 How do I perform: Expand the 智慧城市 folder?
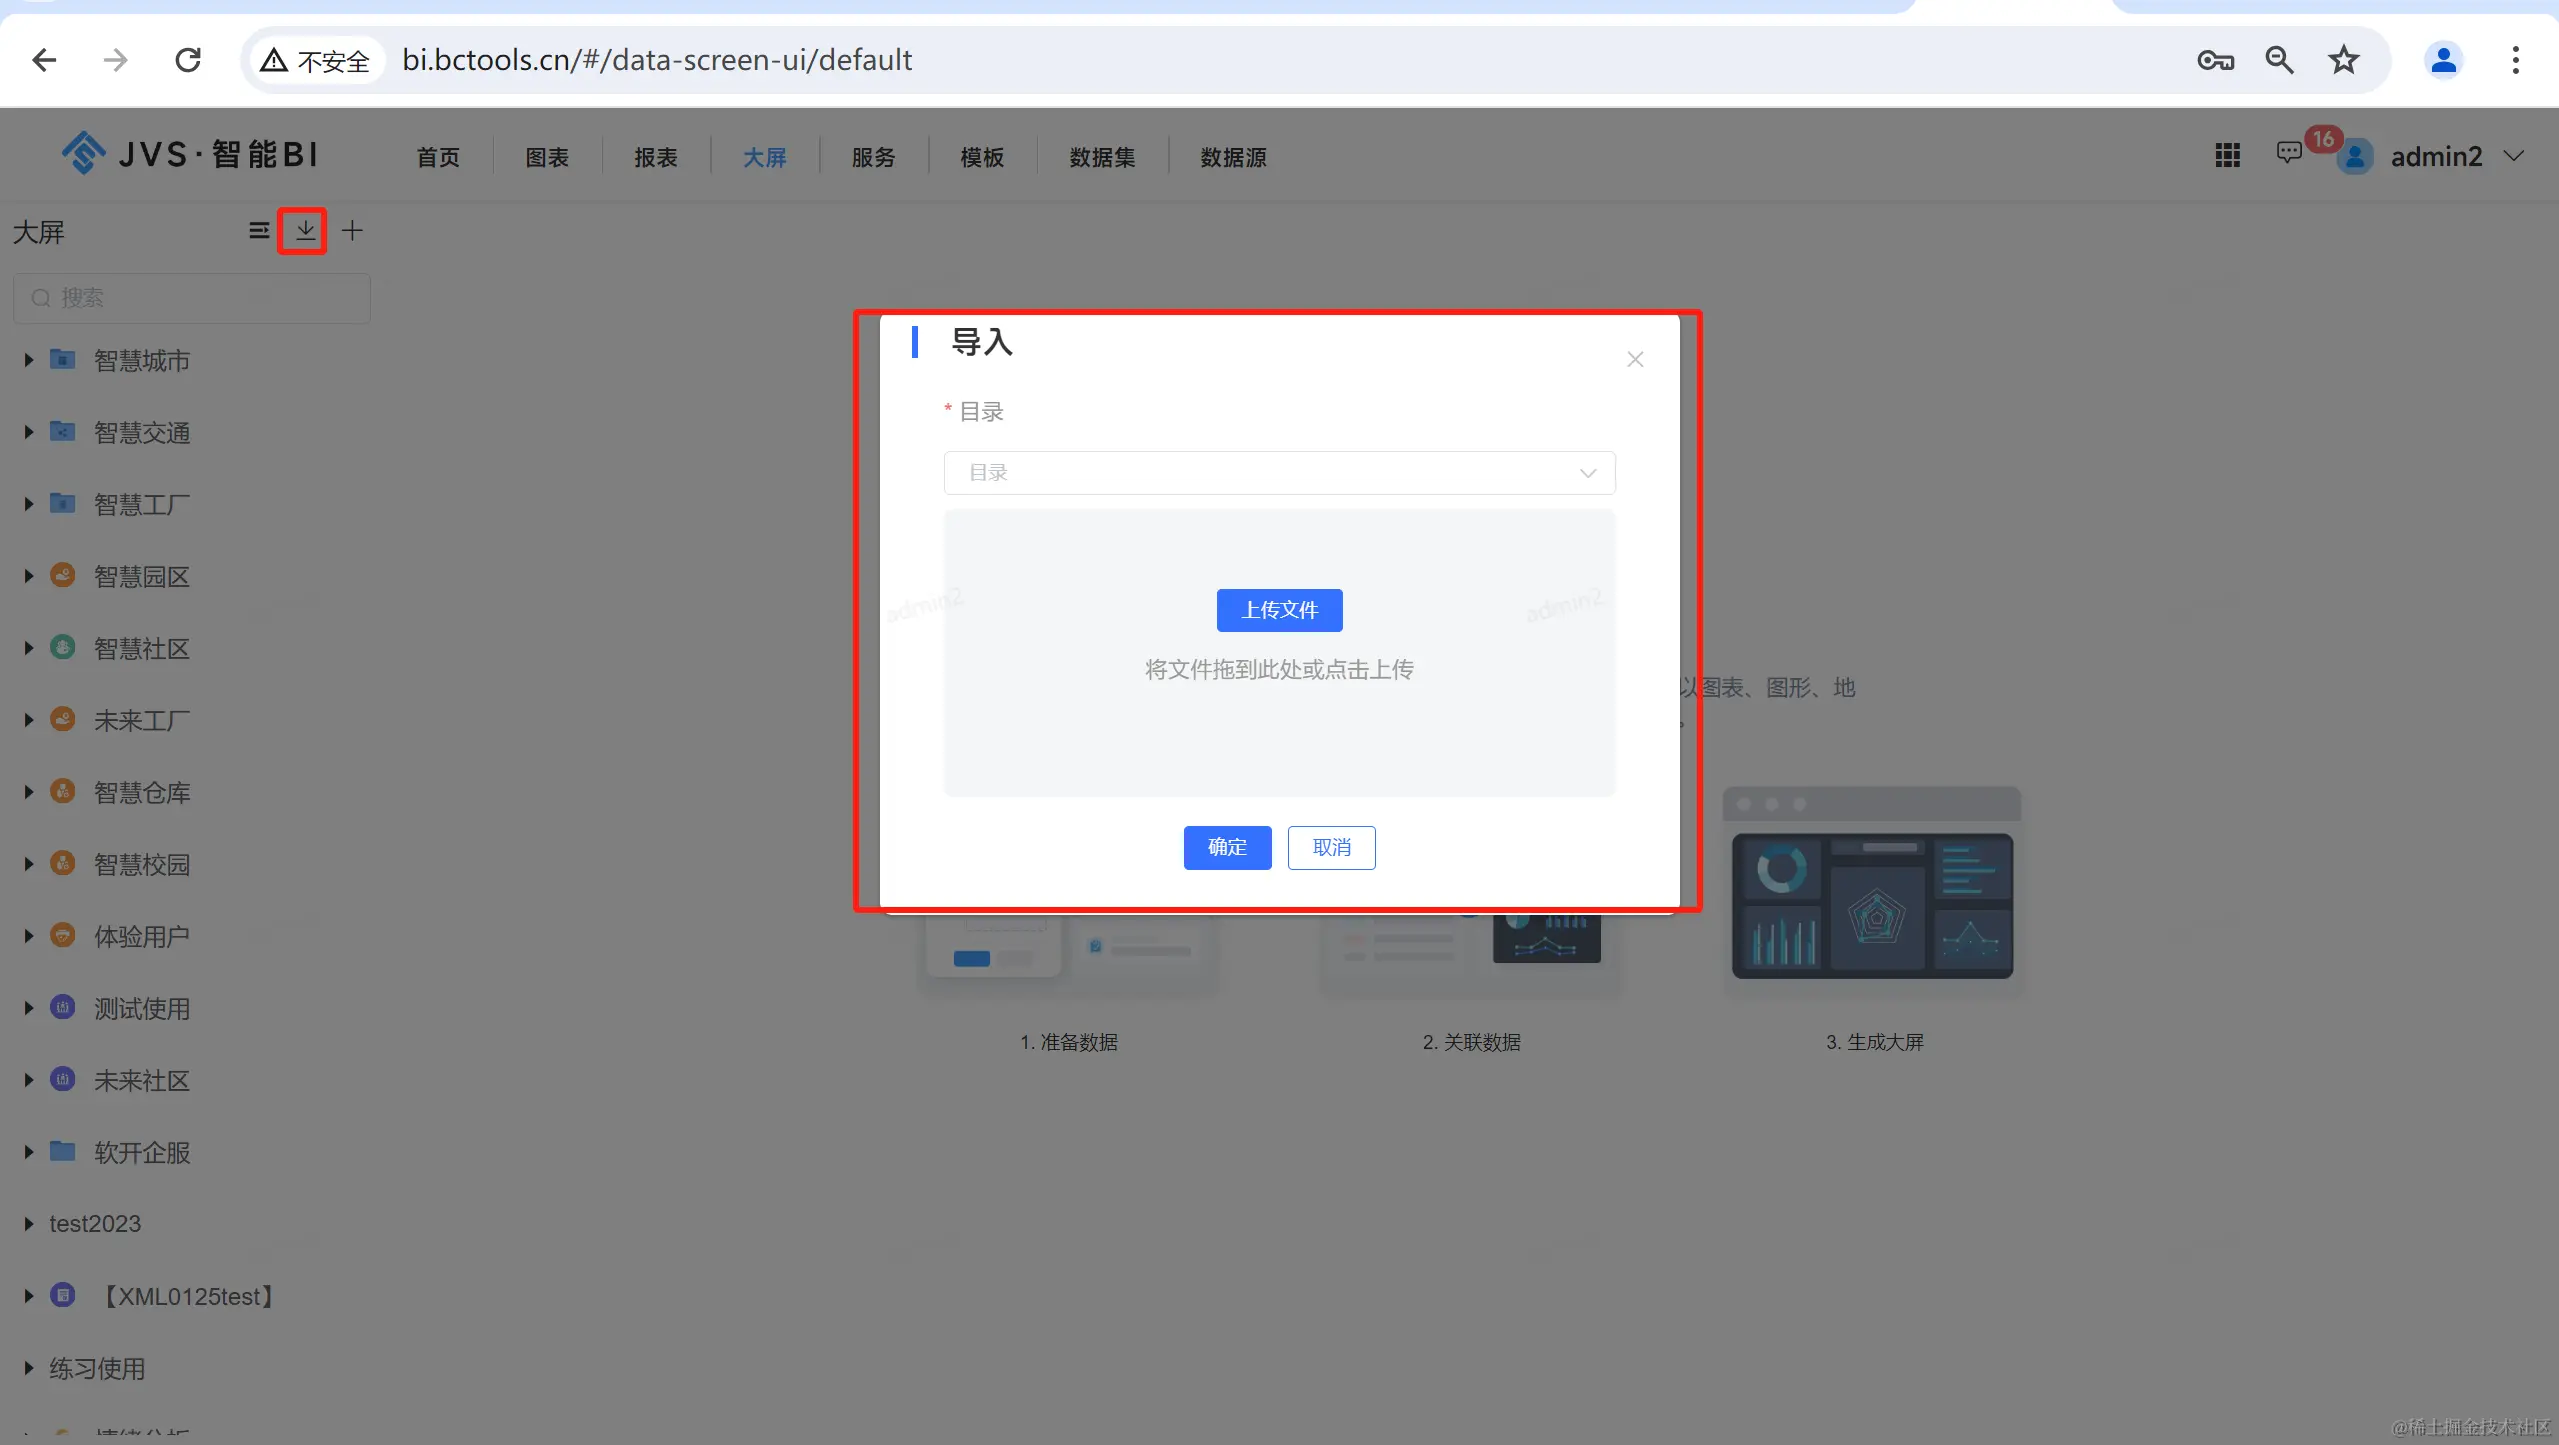29,360
